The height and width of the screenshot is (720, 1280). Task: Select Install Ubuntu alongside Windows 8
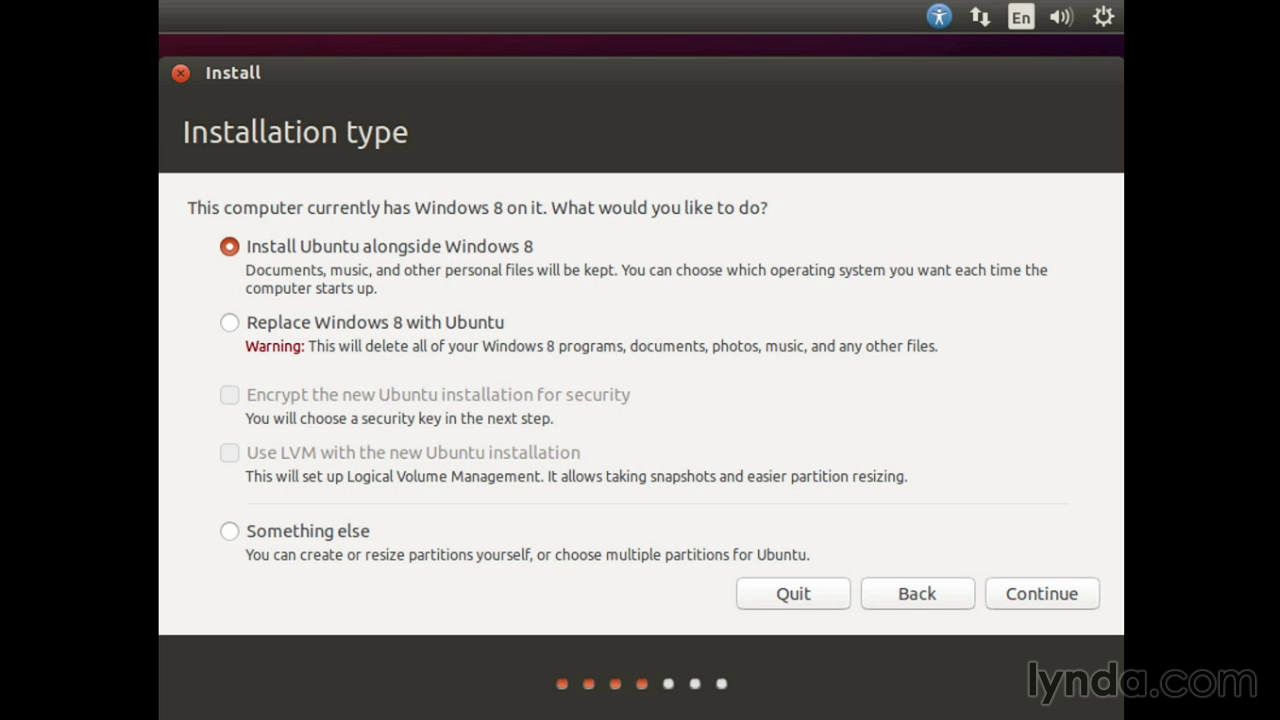230,246
